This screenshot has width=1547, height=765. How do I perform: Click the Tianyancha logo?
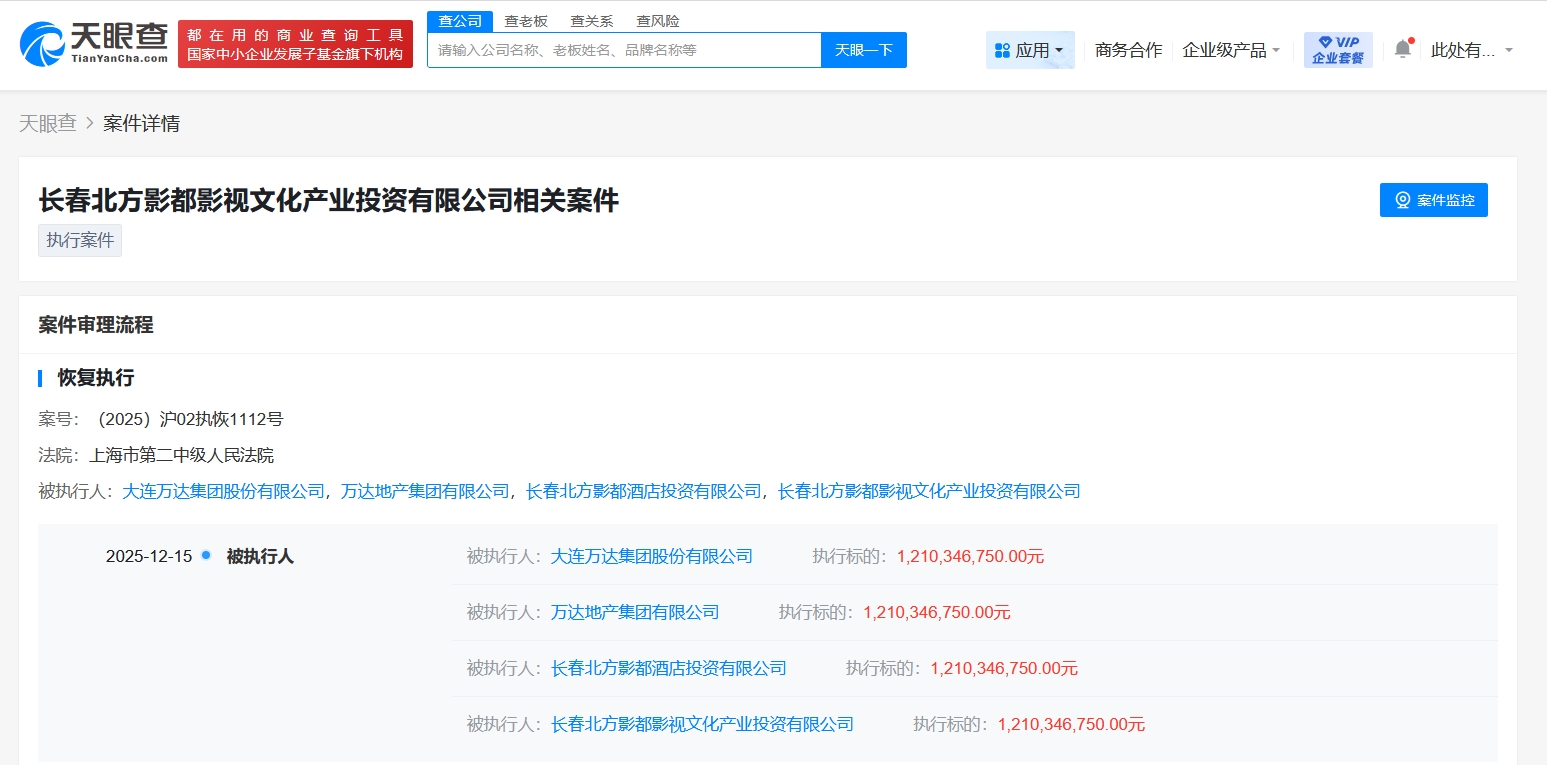pos(94,43)
